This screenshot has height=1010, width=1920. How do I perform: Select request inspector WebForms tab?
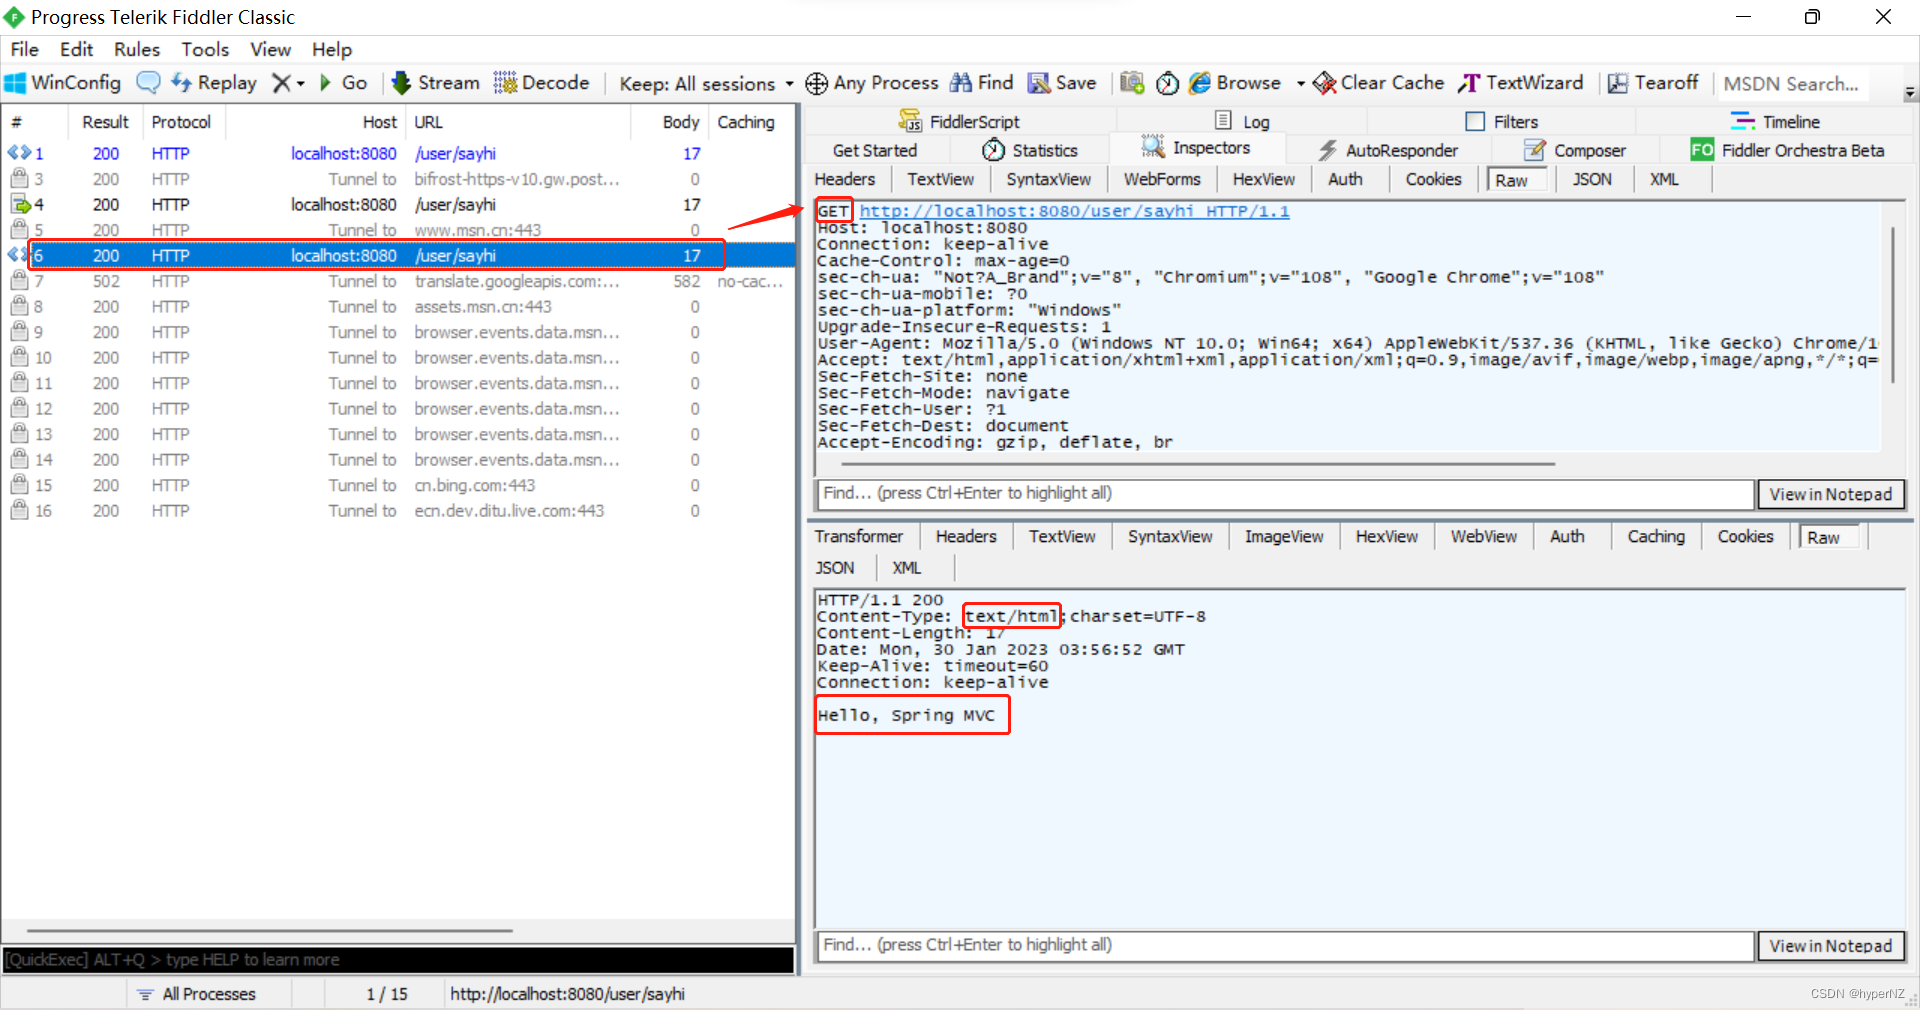click(x=1162, y=179)
